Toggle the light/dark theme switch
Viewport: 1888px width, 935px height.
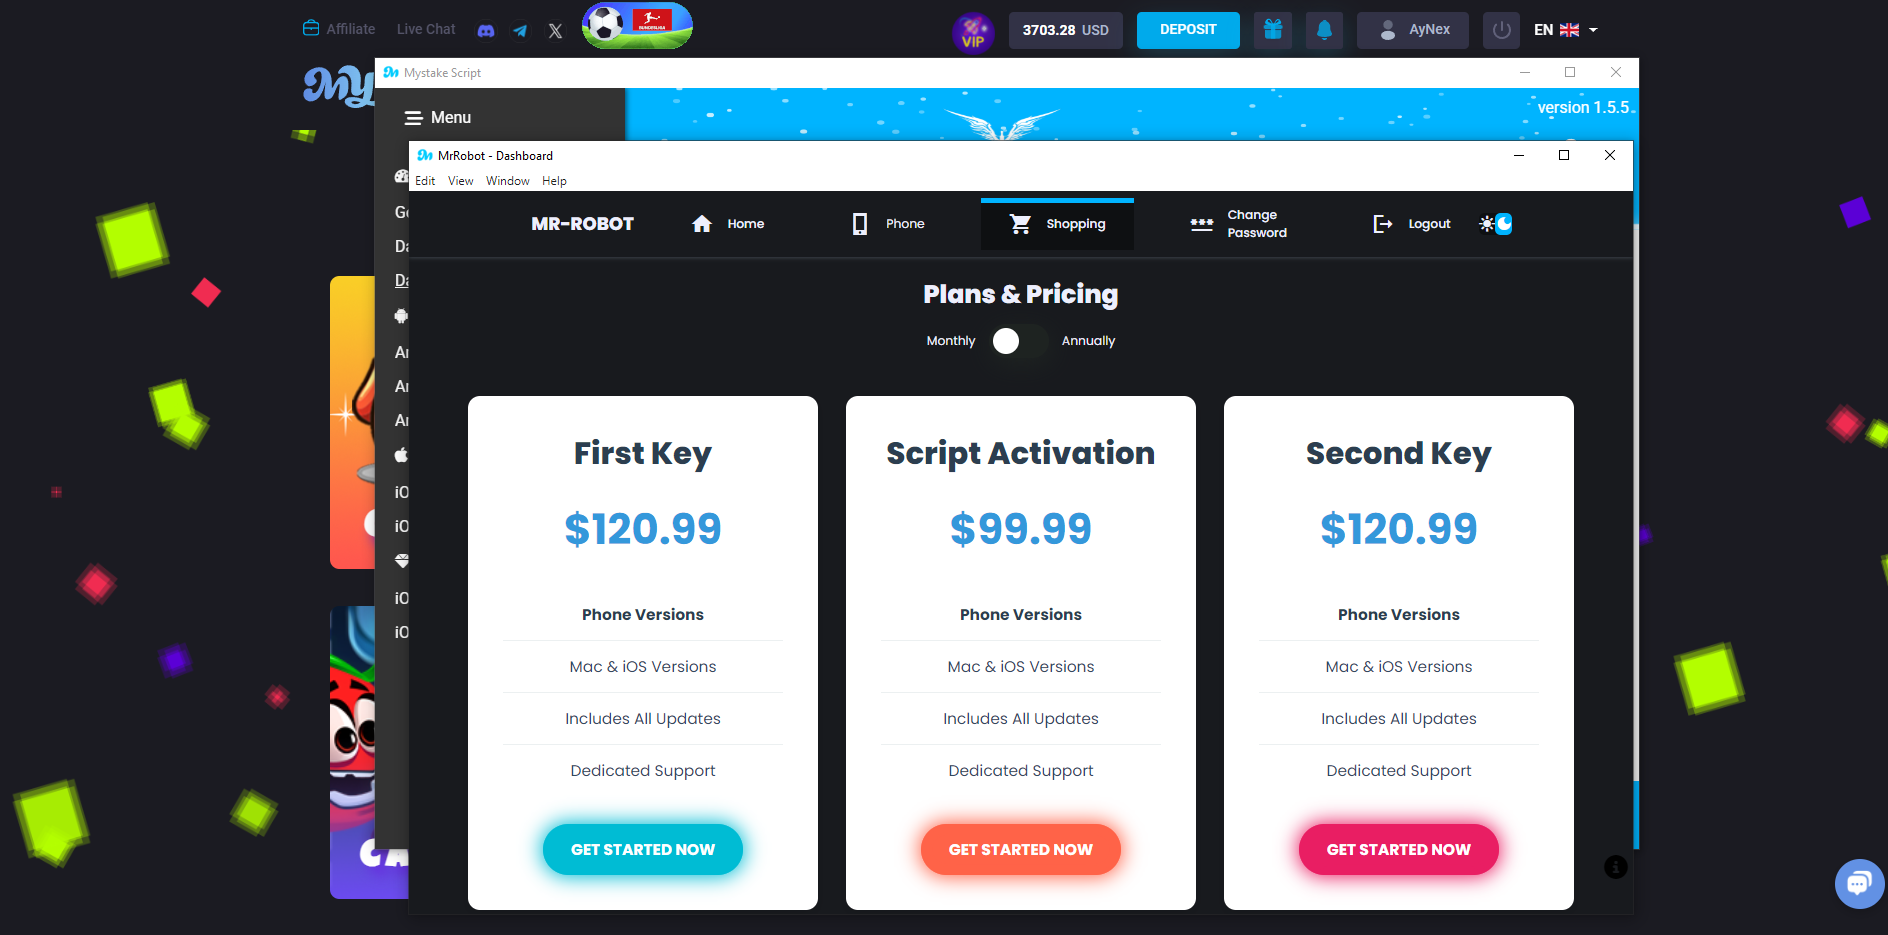(x=1496, y=224)
